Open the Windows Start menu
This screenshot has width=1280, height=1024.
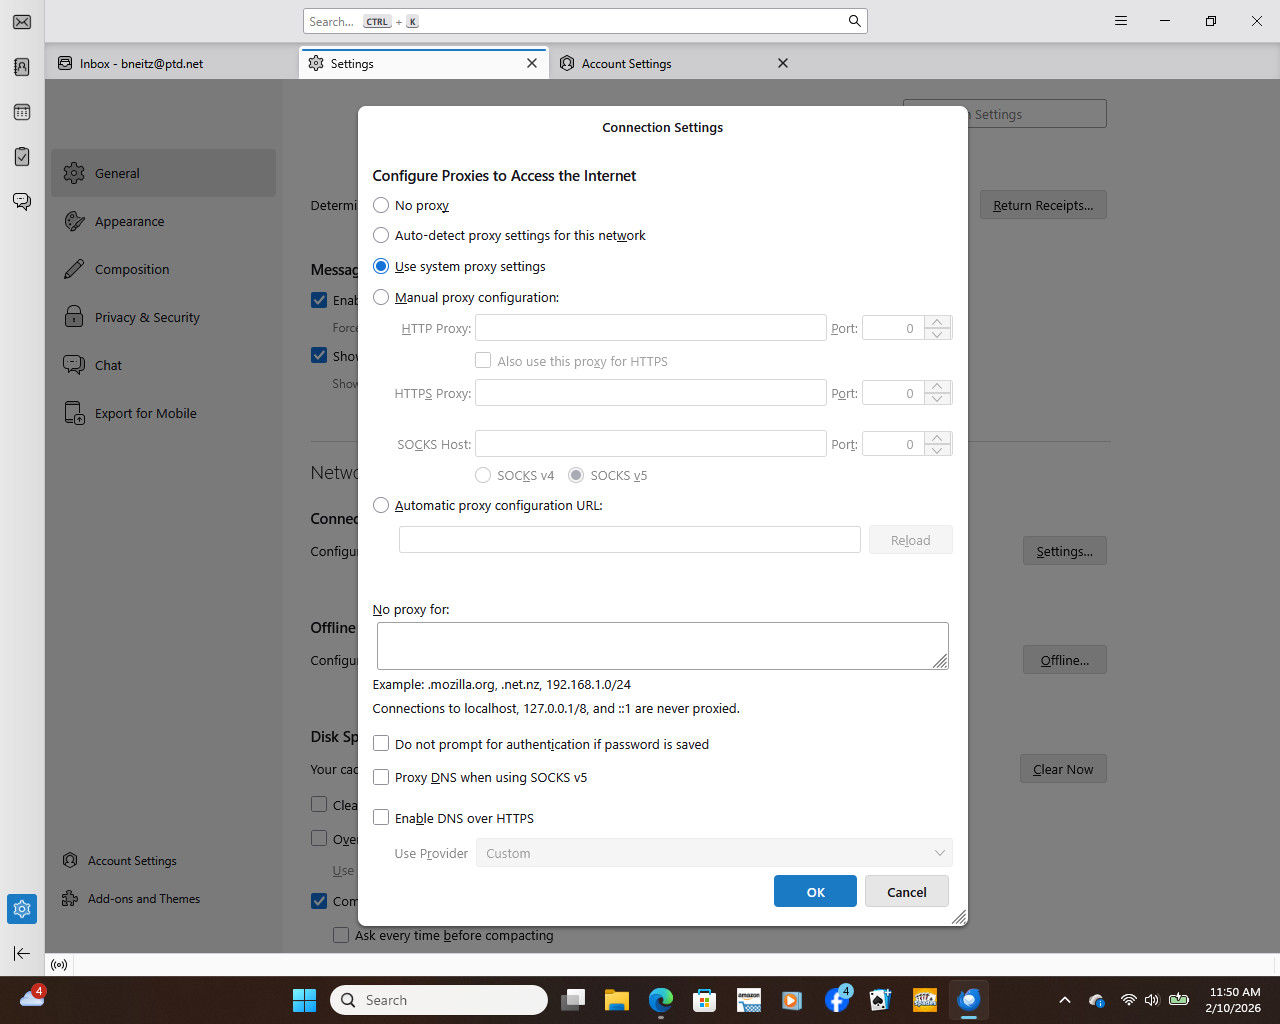coord(304,1000)
